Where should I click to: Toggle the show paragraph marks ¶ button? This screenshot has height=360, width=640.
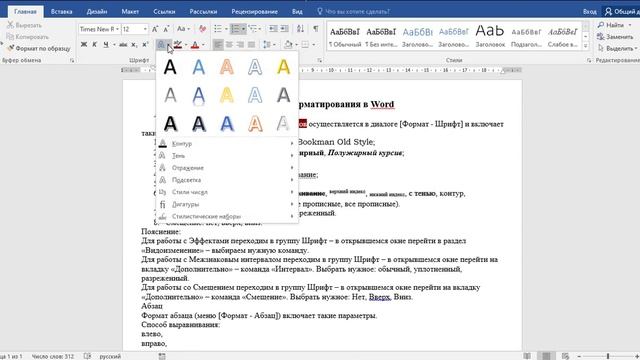(316, 29)
